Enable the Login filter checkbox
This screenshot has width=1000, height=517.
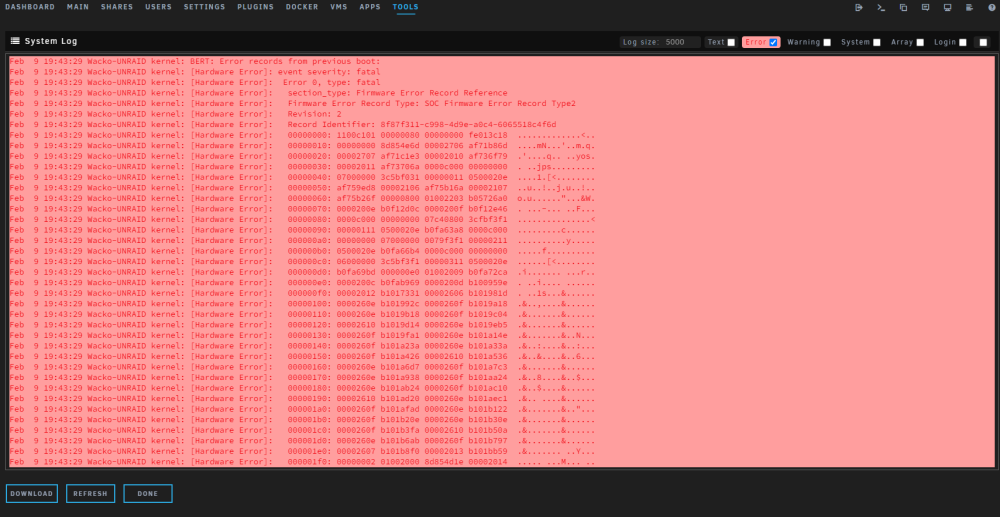(x=962, y=43)
